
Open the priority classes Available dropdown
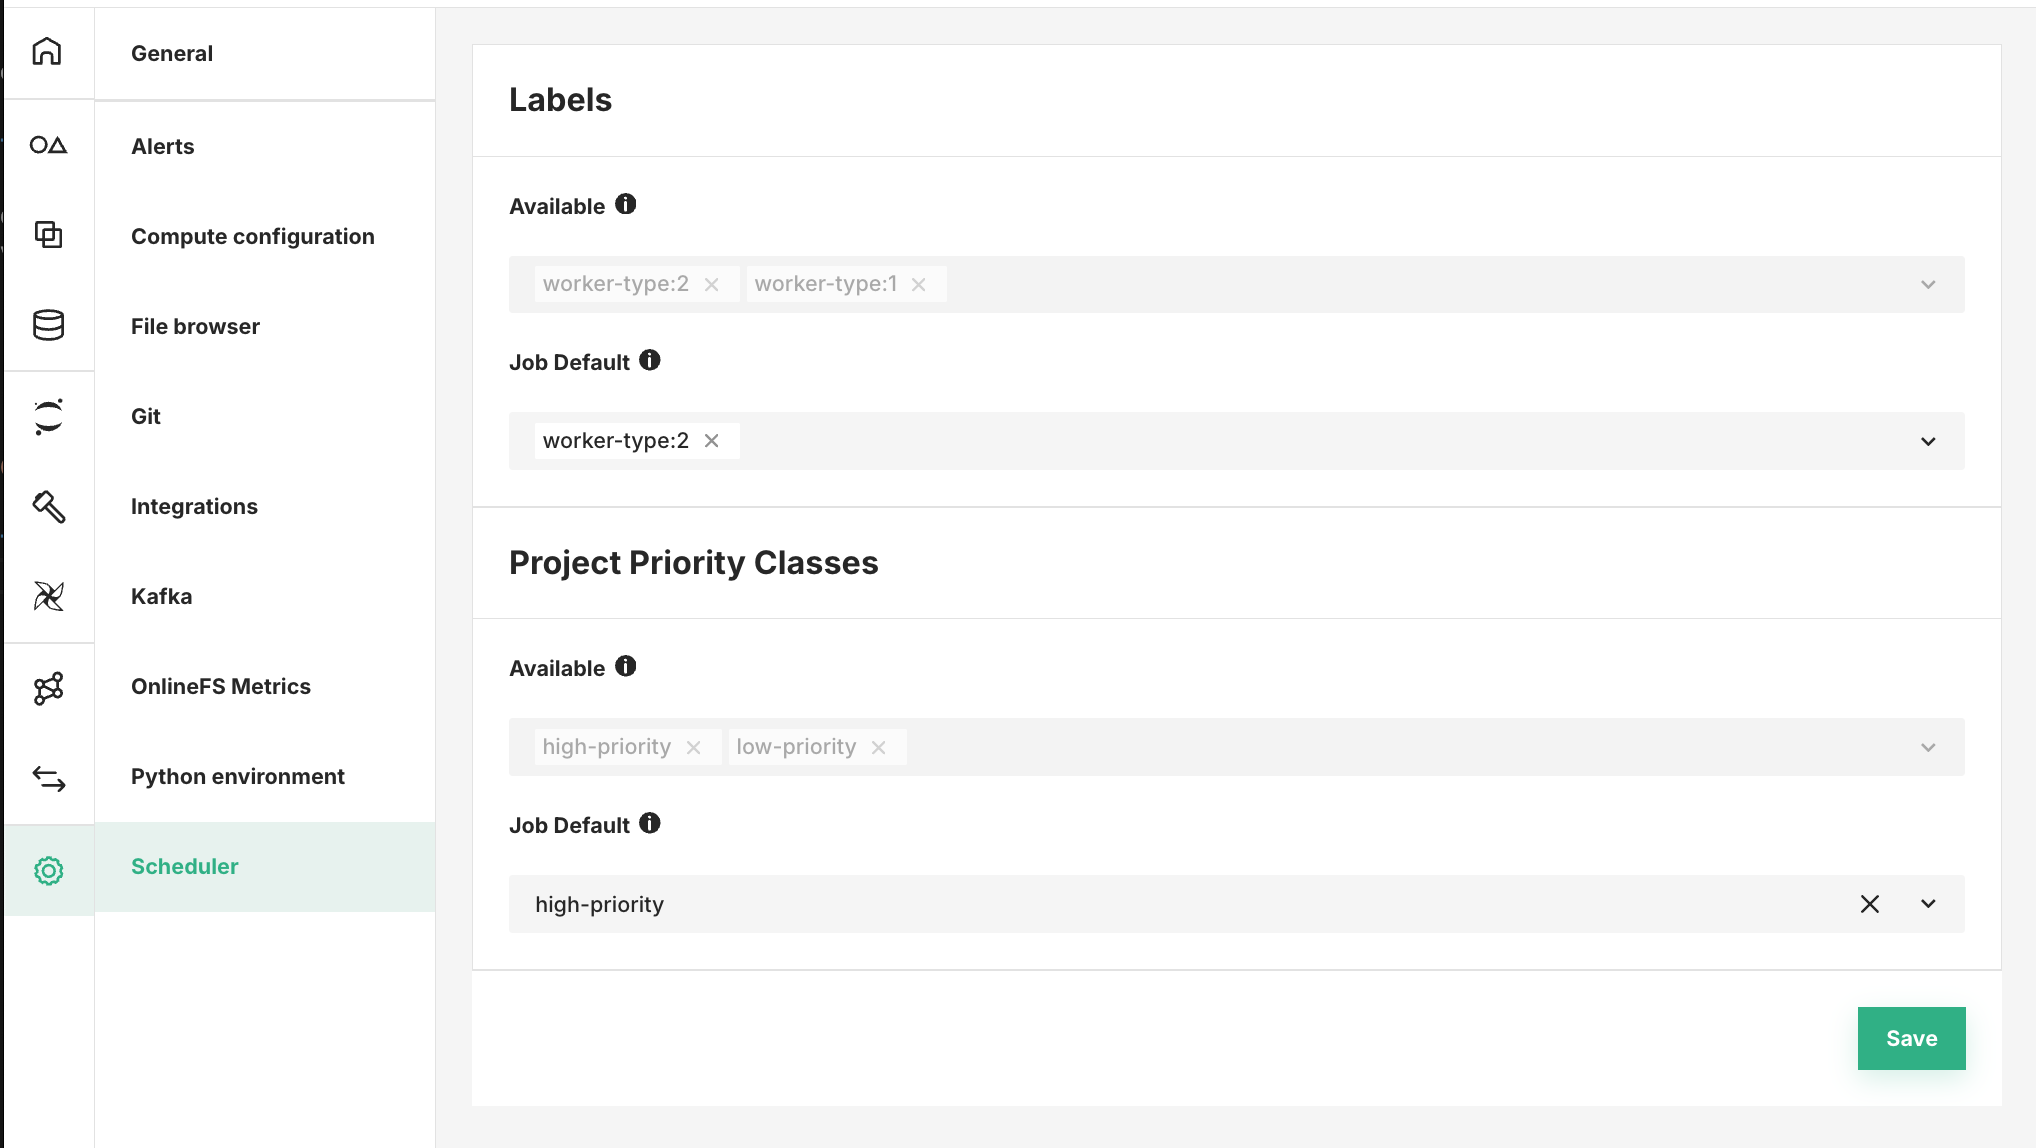click(x=1928, y=746)
